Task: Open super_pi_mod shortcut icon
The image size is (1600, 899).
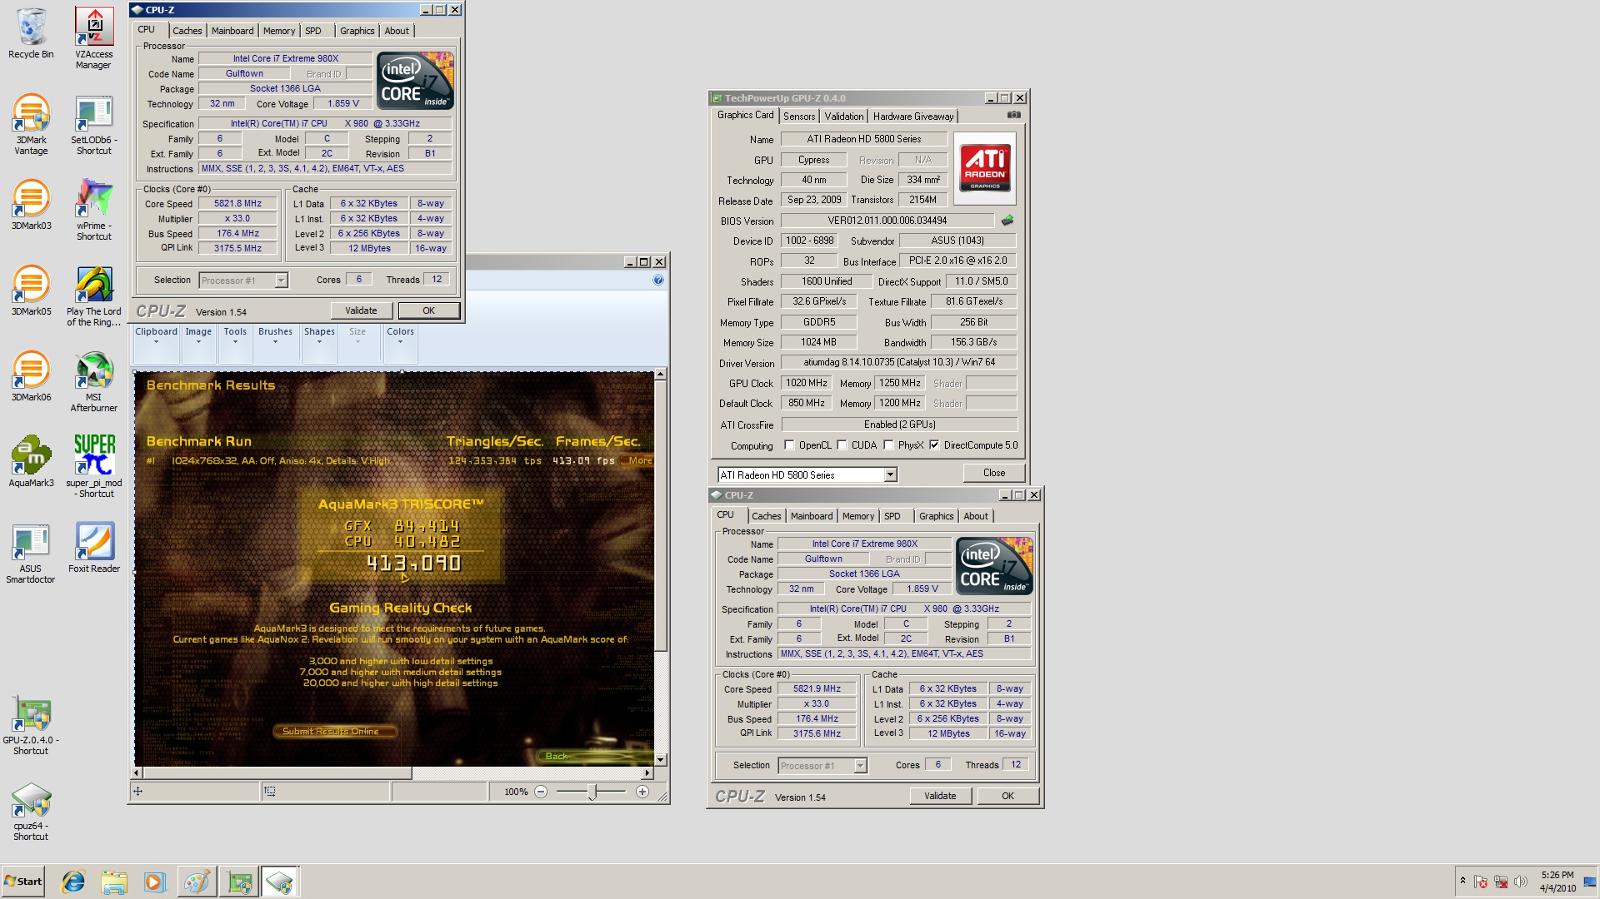Action: tap(94, 467)
